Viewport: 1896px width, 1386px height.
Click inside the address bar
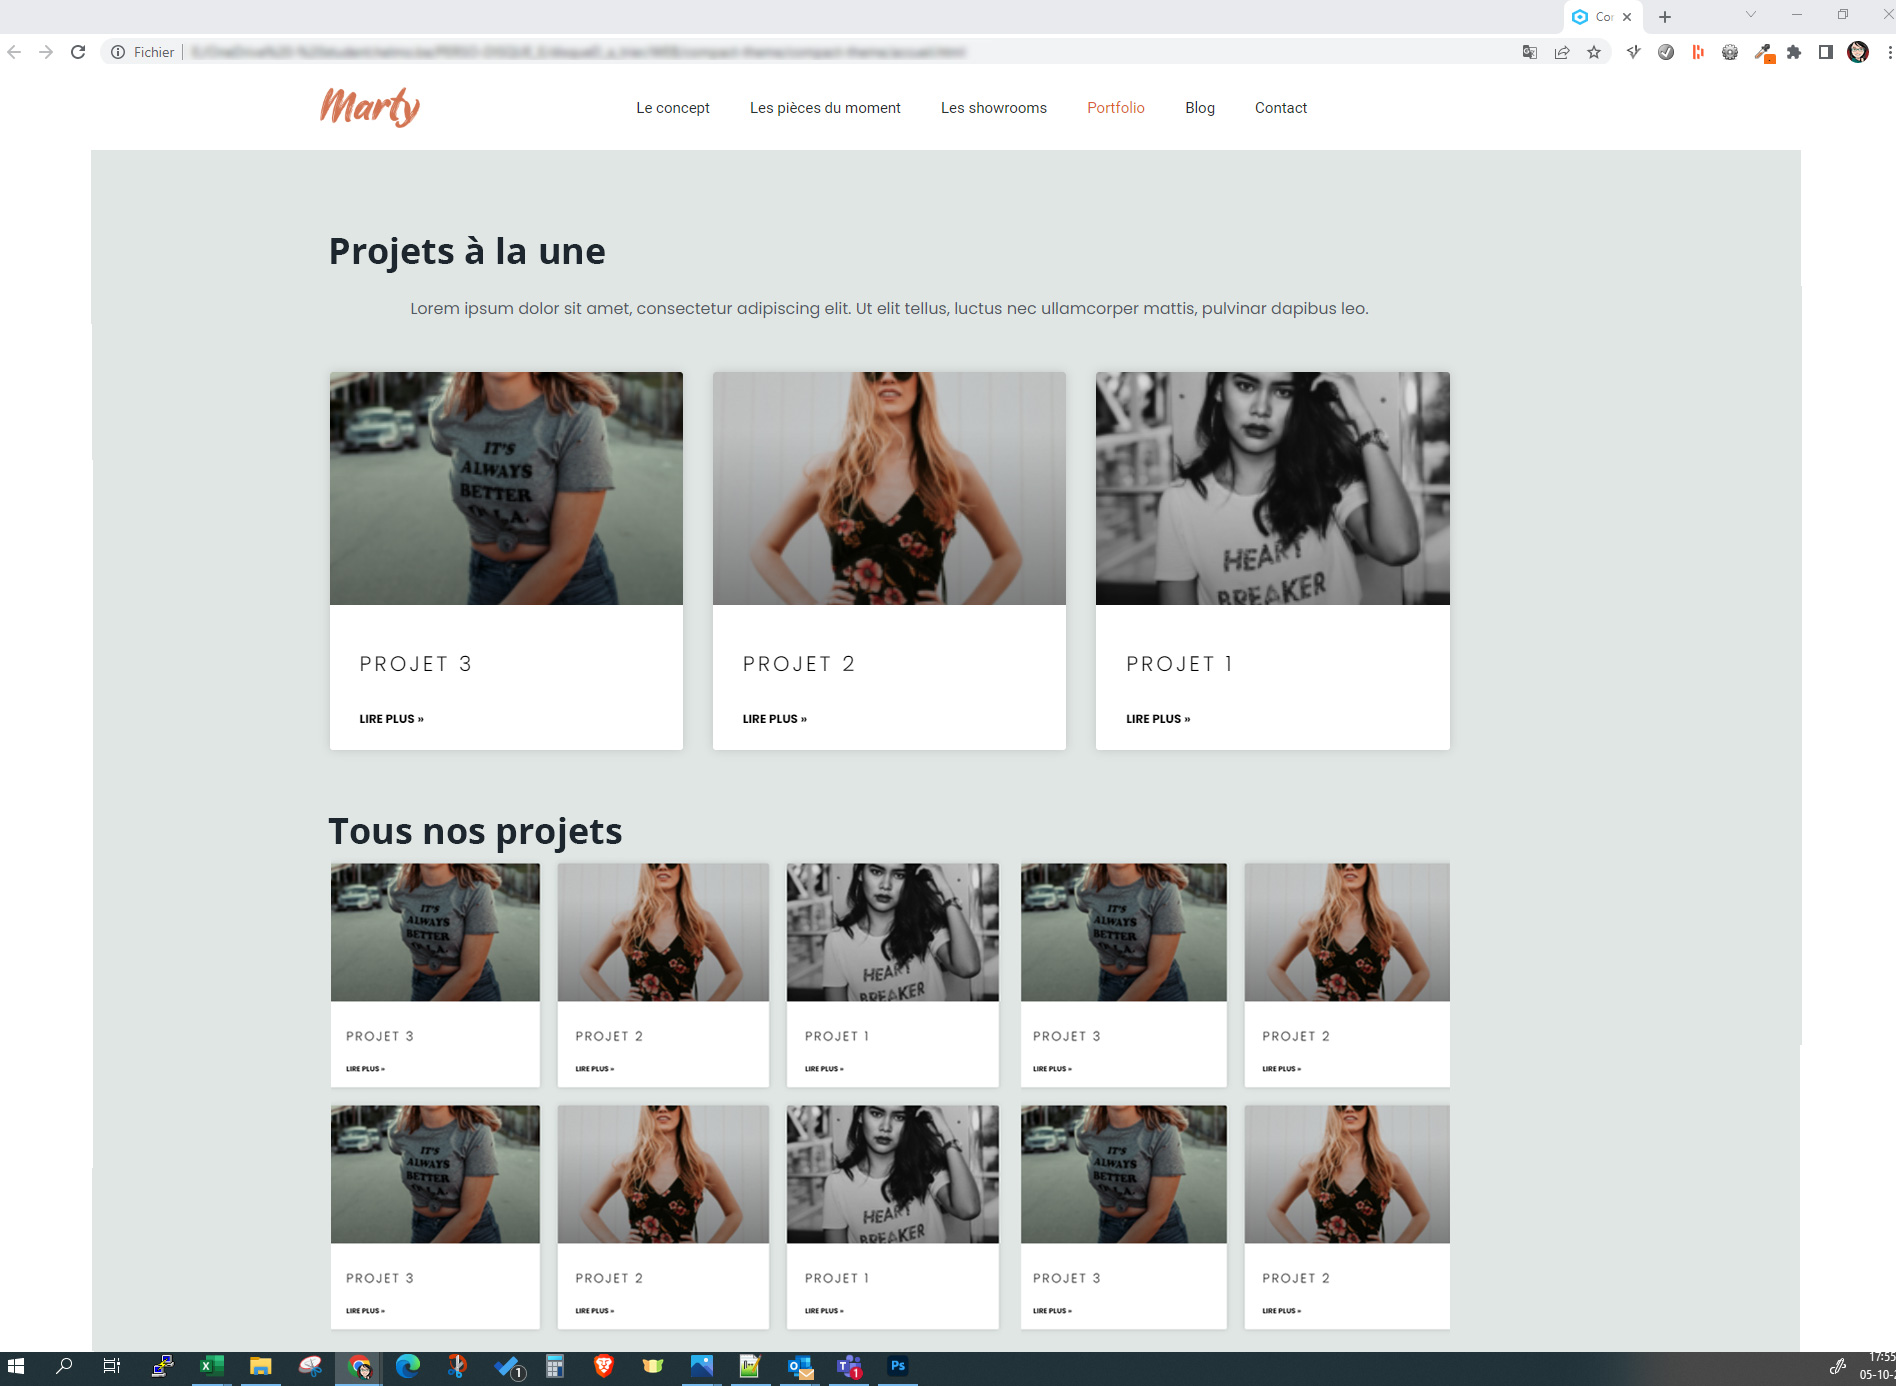(x=700, y=52)
